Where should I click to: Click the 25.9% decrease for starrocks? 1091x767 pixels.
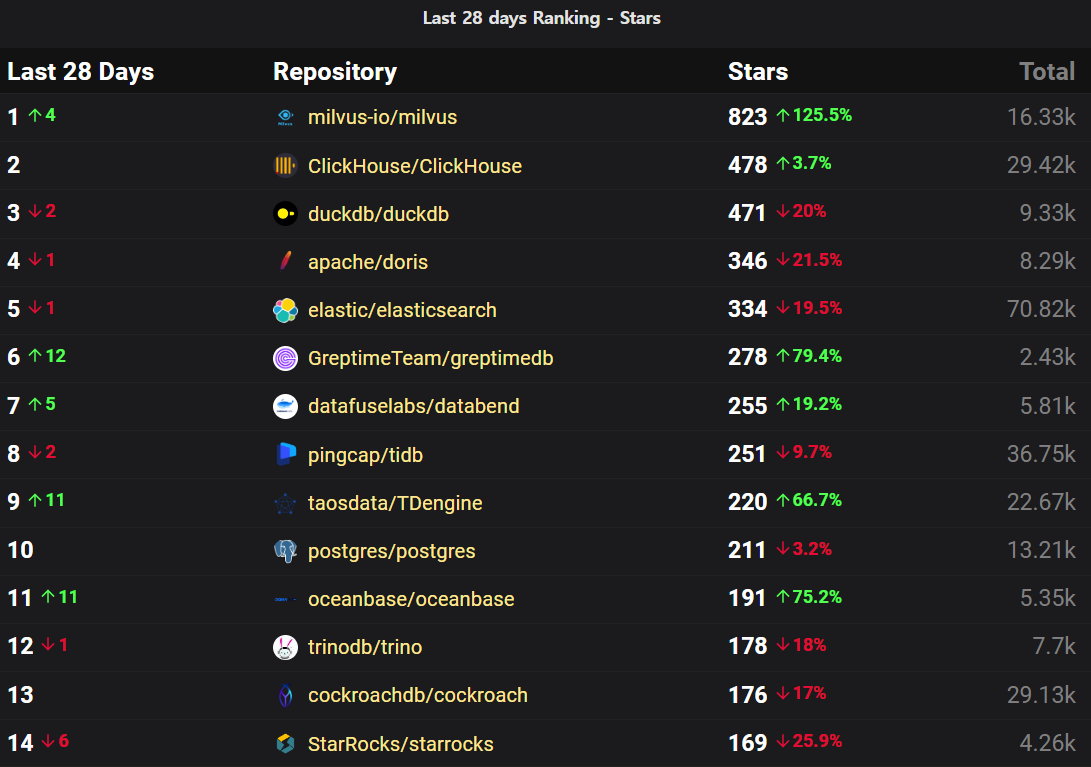pyautogui.click(x=809, y=741)
